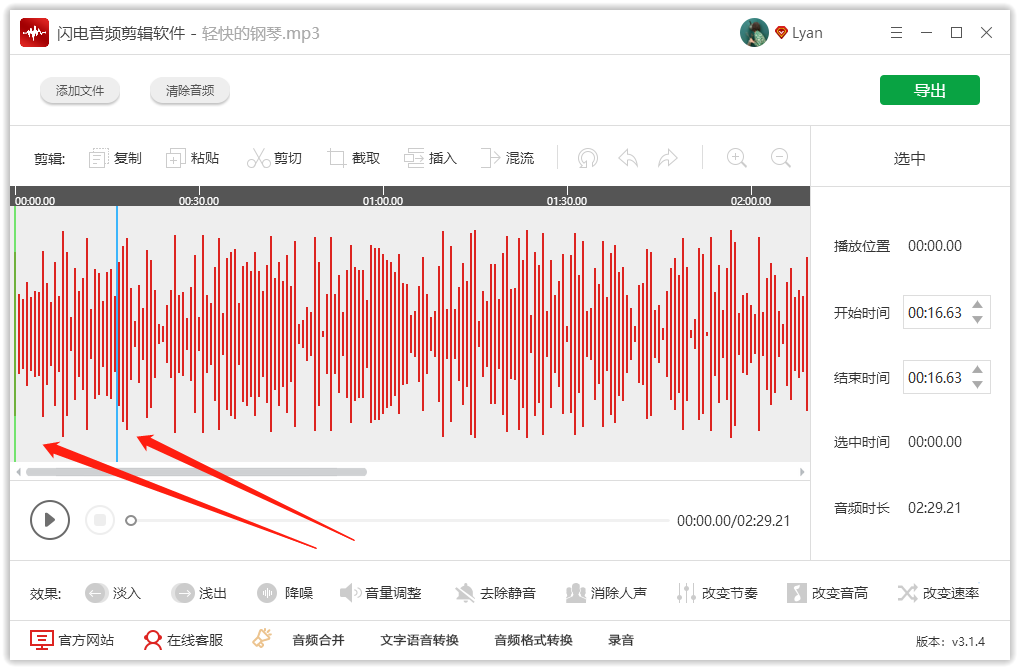Screen dimensions: 1020x670
Task: Switch to the 选中 panel
Action: tap(909, 158)
